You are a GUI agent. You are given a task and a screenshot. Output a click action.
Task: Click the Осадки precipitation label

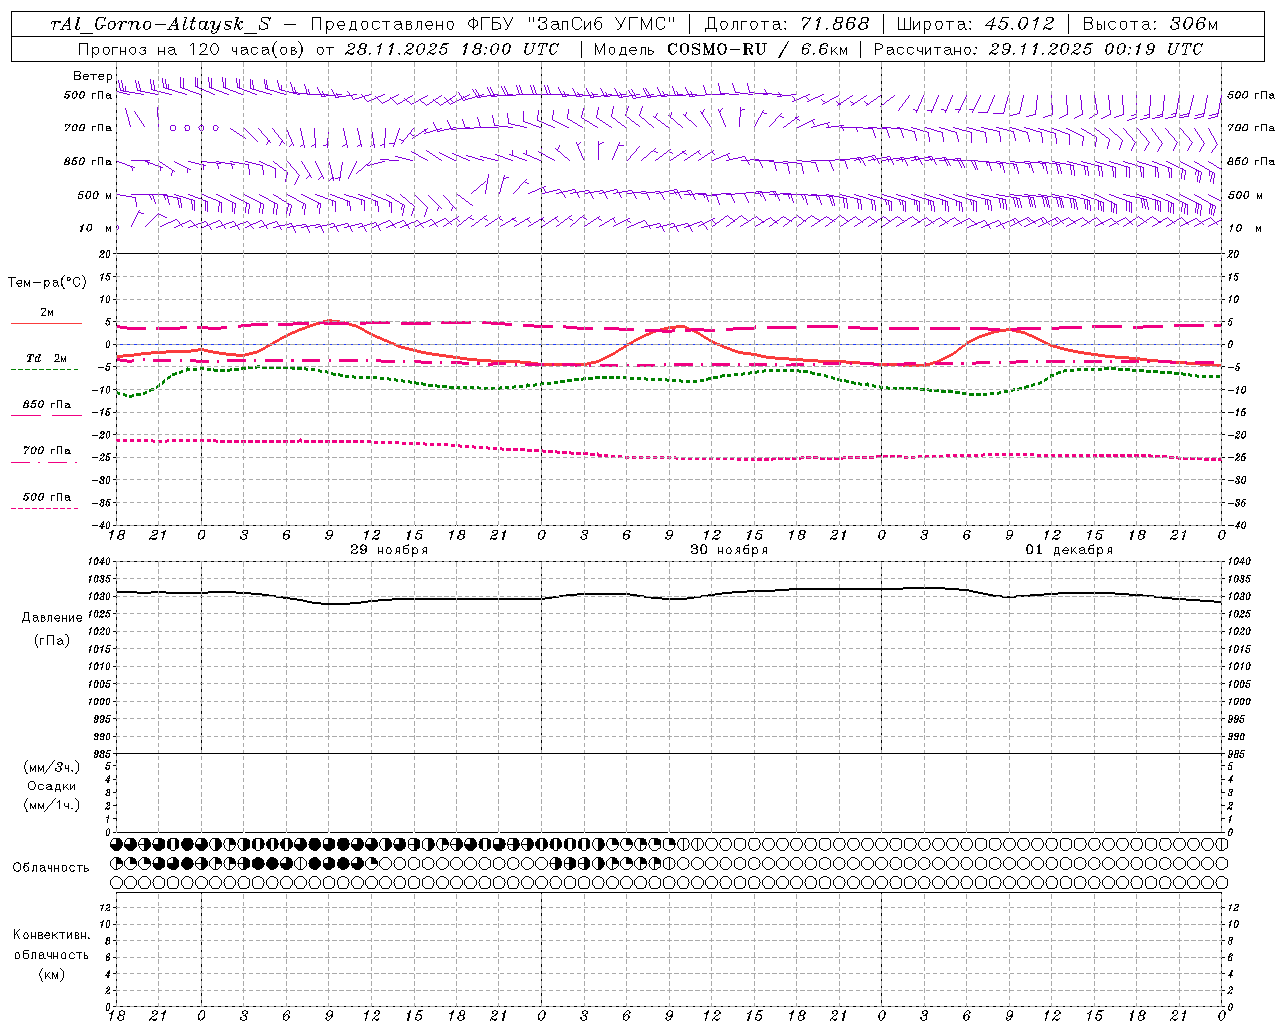[x=52, y=786]
